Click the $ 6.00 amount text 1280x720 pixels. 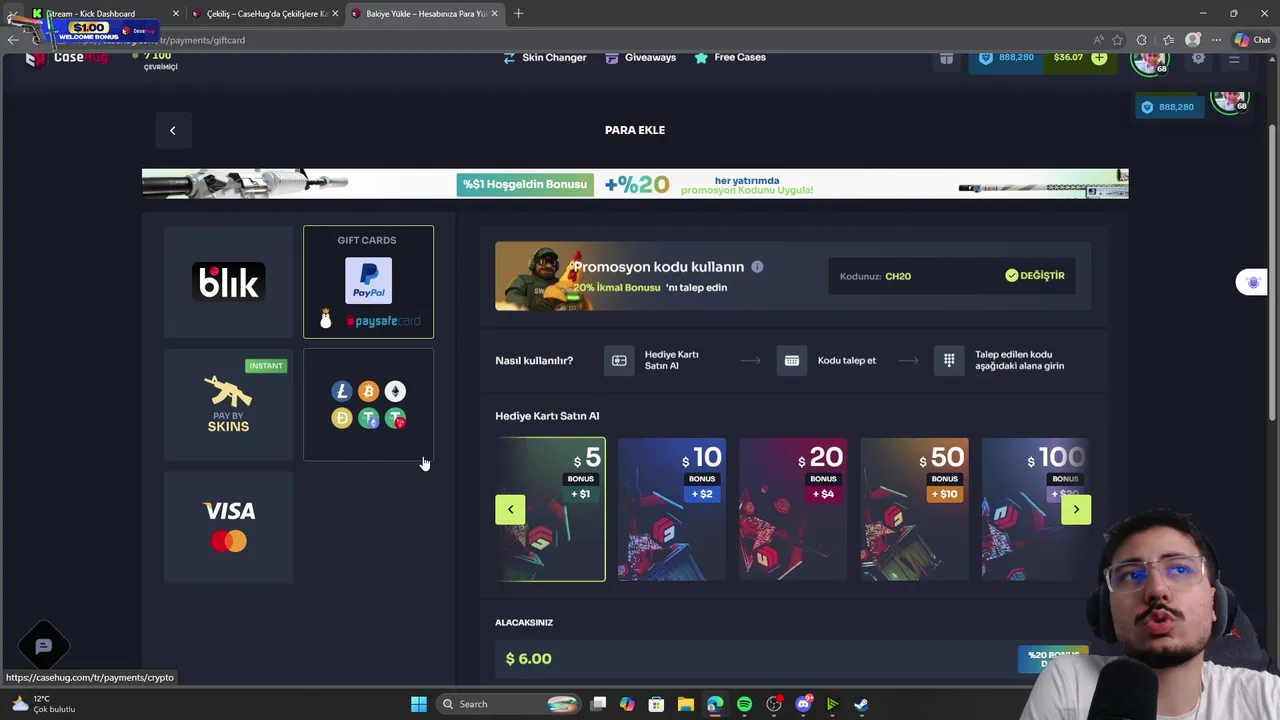529,659
